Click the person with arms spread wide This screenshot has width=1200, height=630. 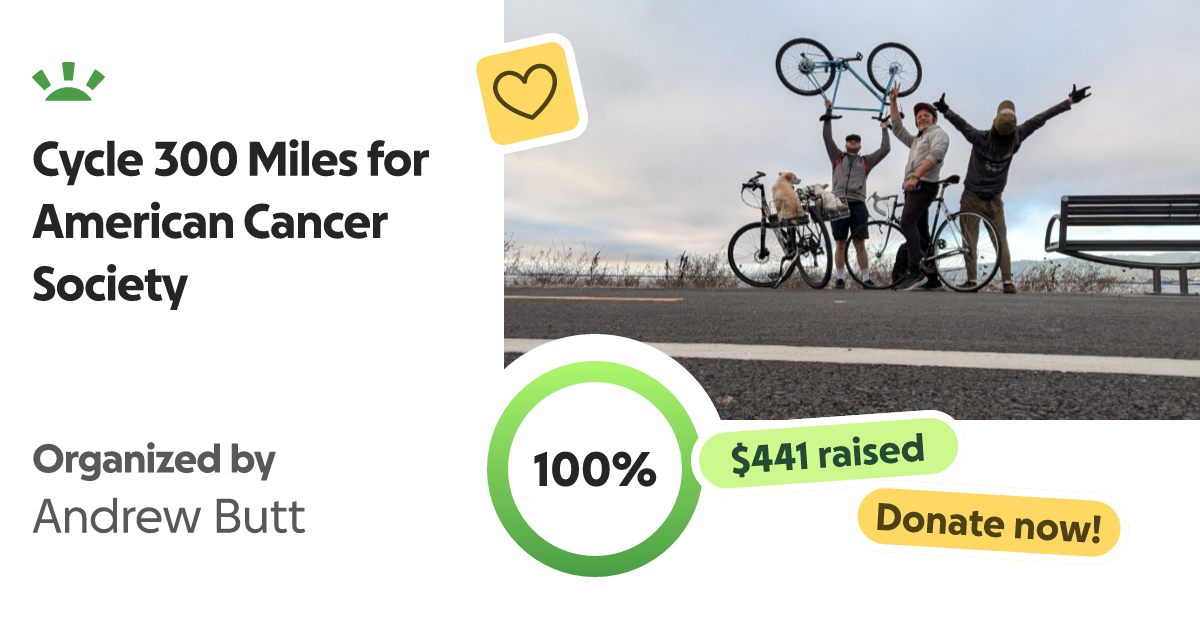pos(1002,170)
